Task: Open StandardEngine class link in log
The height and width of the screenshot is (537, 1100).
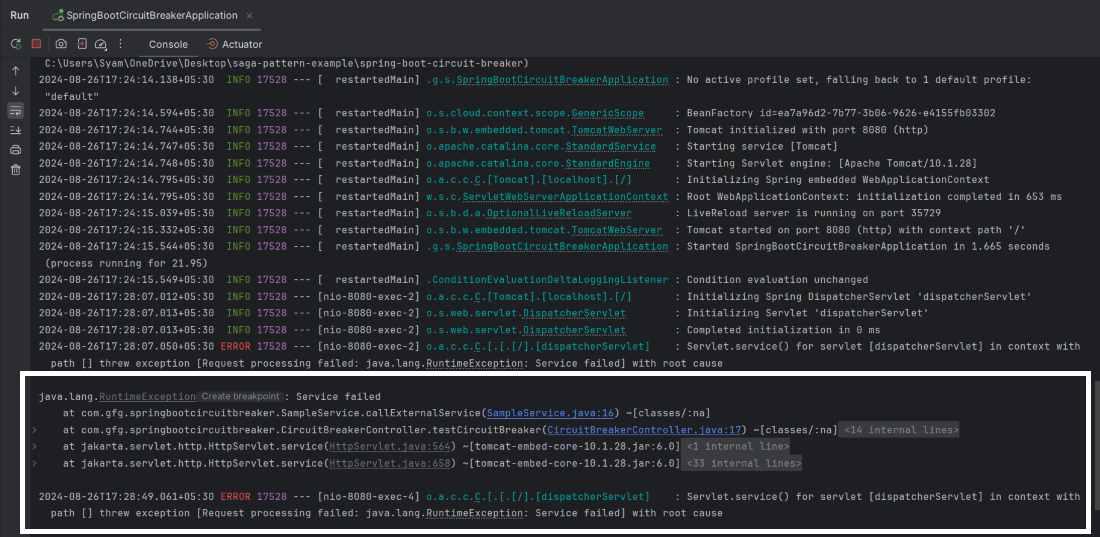Action: point(606,163)
